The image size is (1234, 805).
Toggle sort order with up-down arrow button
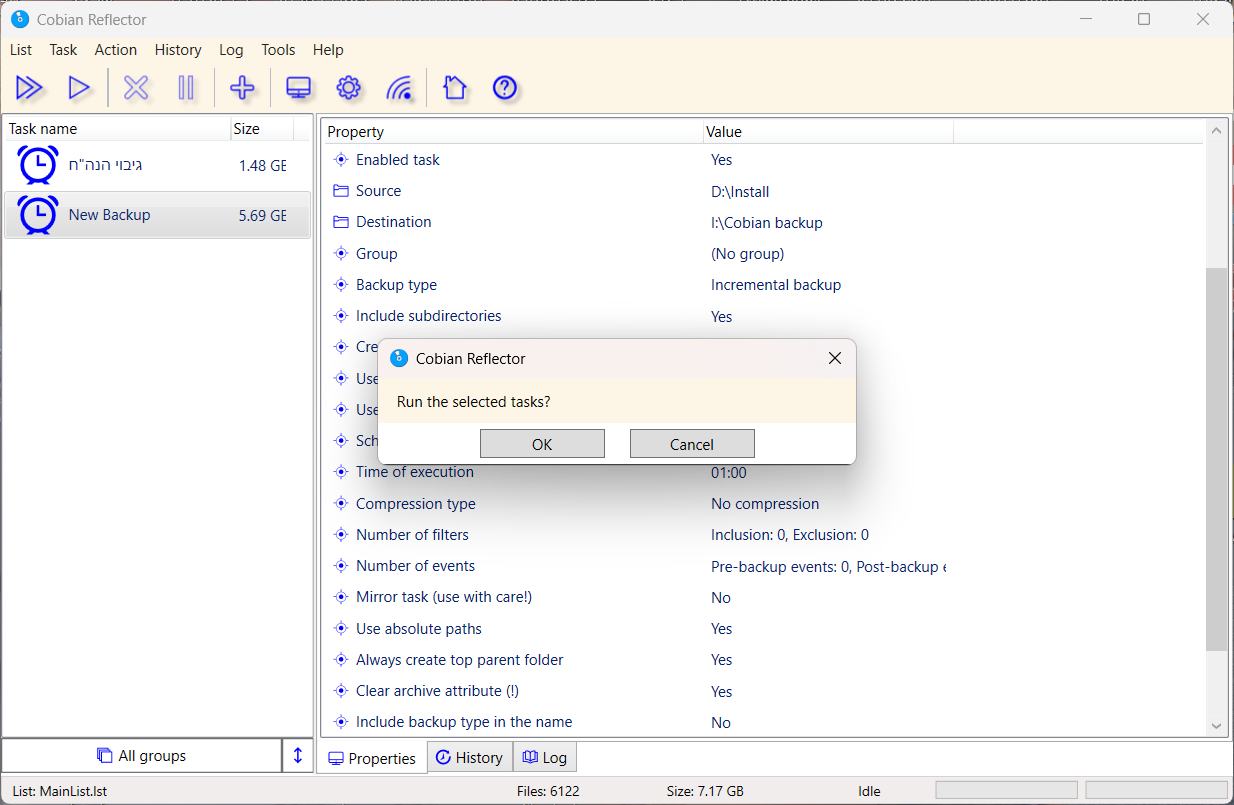click(297, 756)
